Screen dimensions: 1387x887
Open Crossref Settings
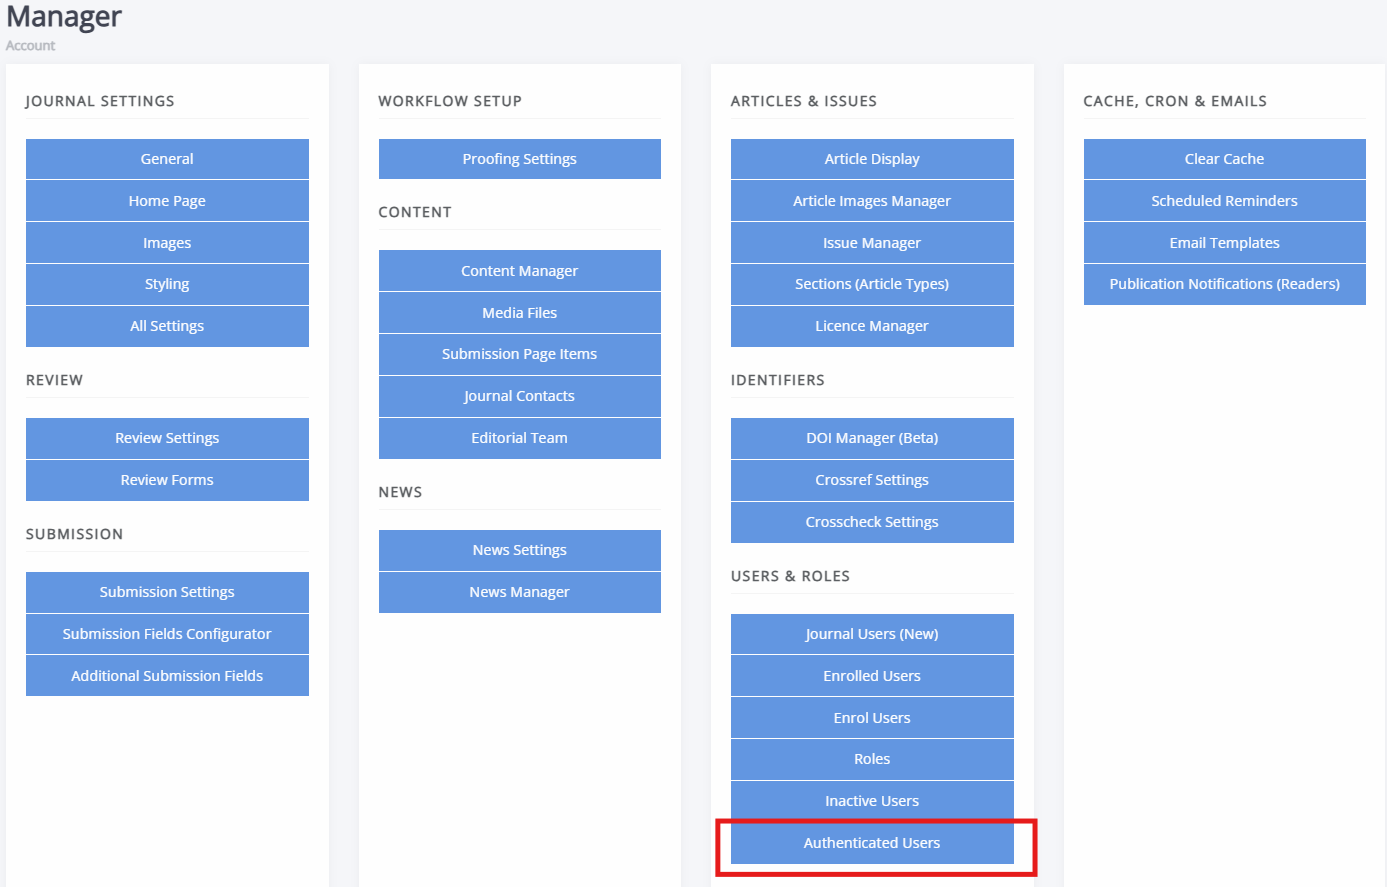pyautogui.click(x=872, y=480)
